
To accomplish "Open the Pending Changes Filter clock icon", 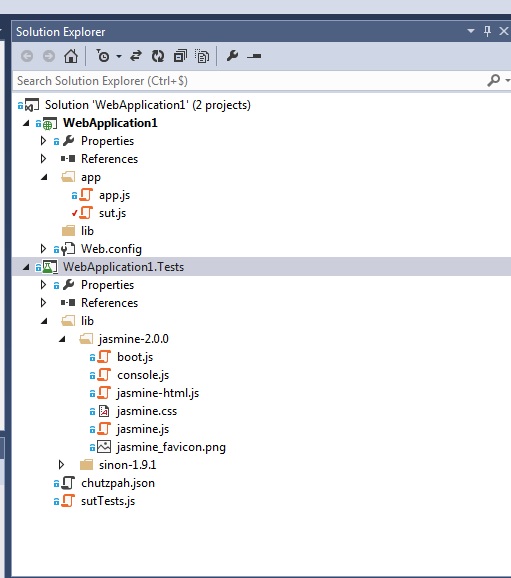I will tap(103, 56).
